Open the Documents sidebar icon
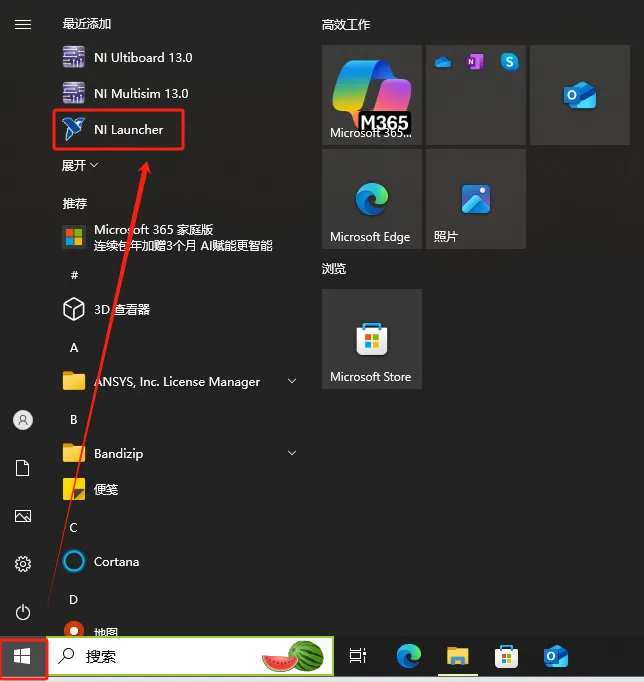Viewport: 644px width, 682px height. (23, 468)
